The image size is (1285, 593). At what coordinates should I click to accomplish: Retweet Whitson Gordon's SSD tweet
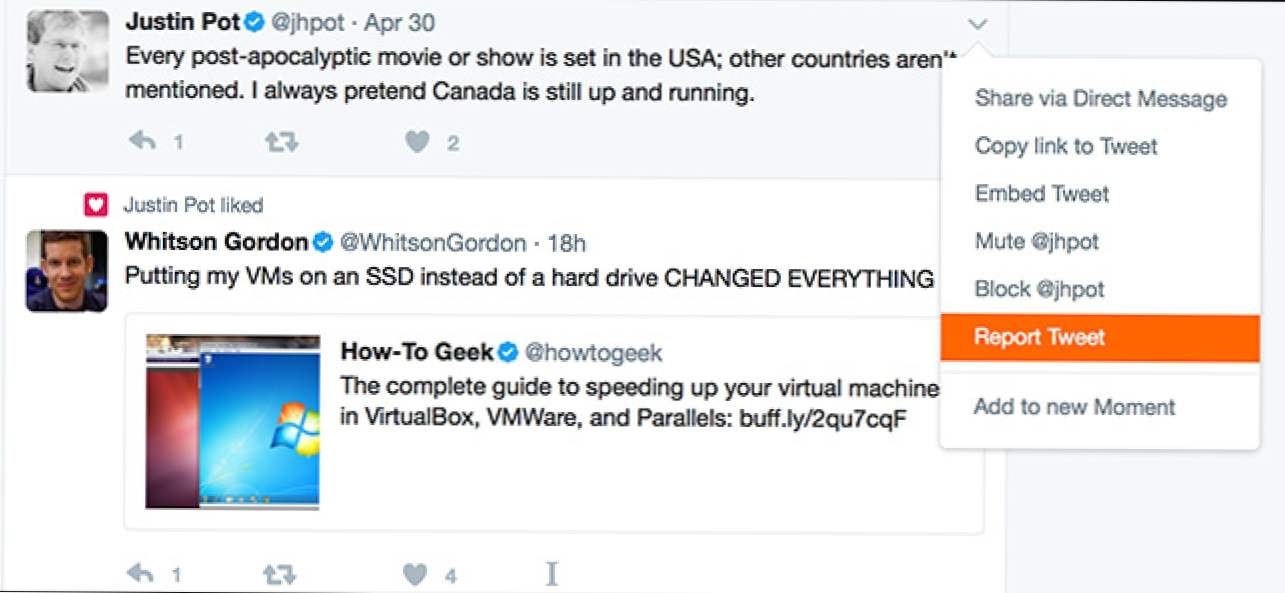281,573
